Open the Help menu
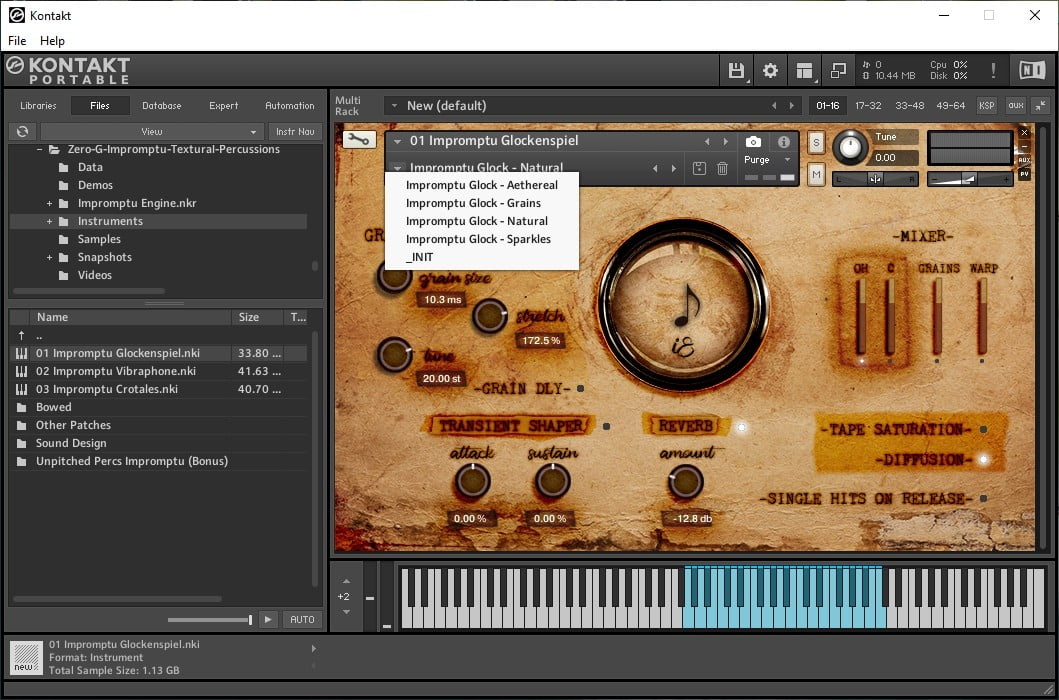The width and height of the screenshot is (1059, 700). [52, 41]
